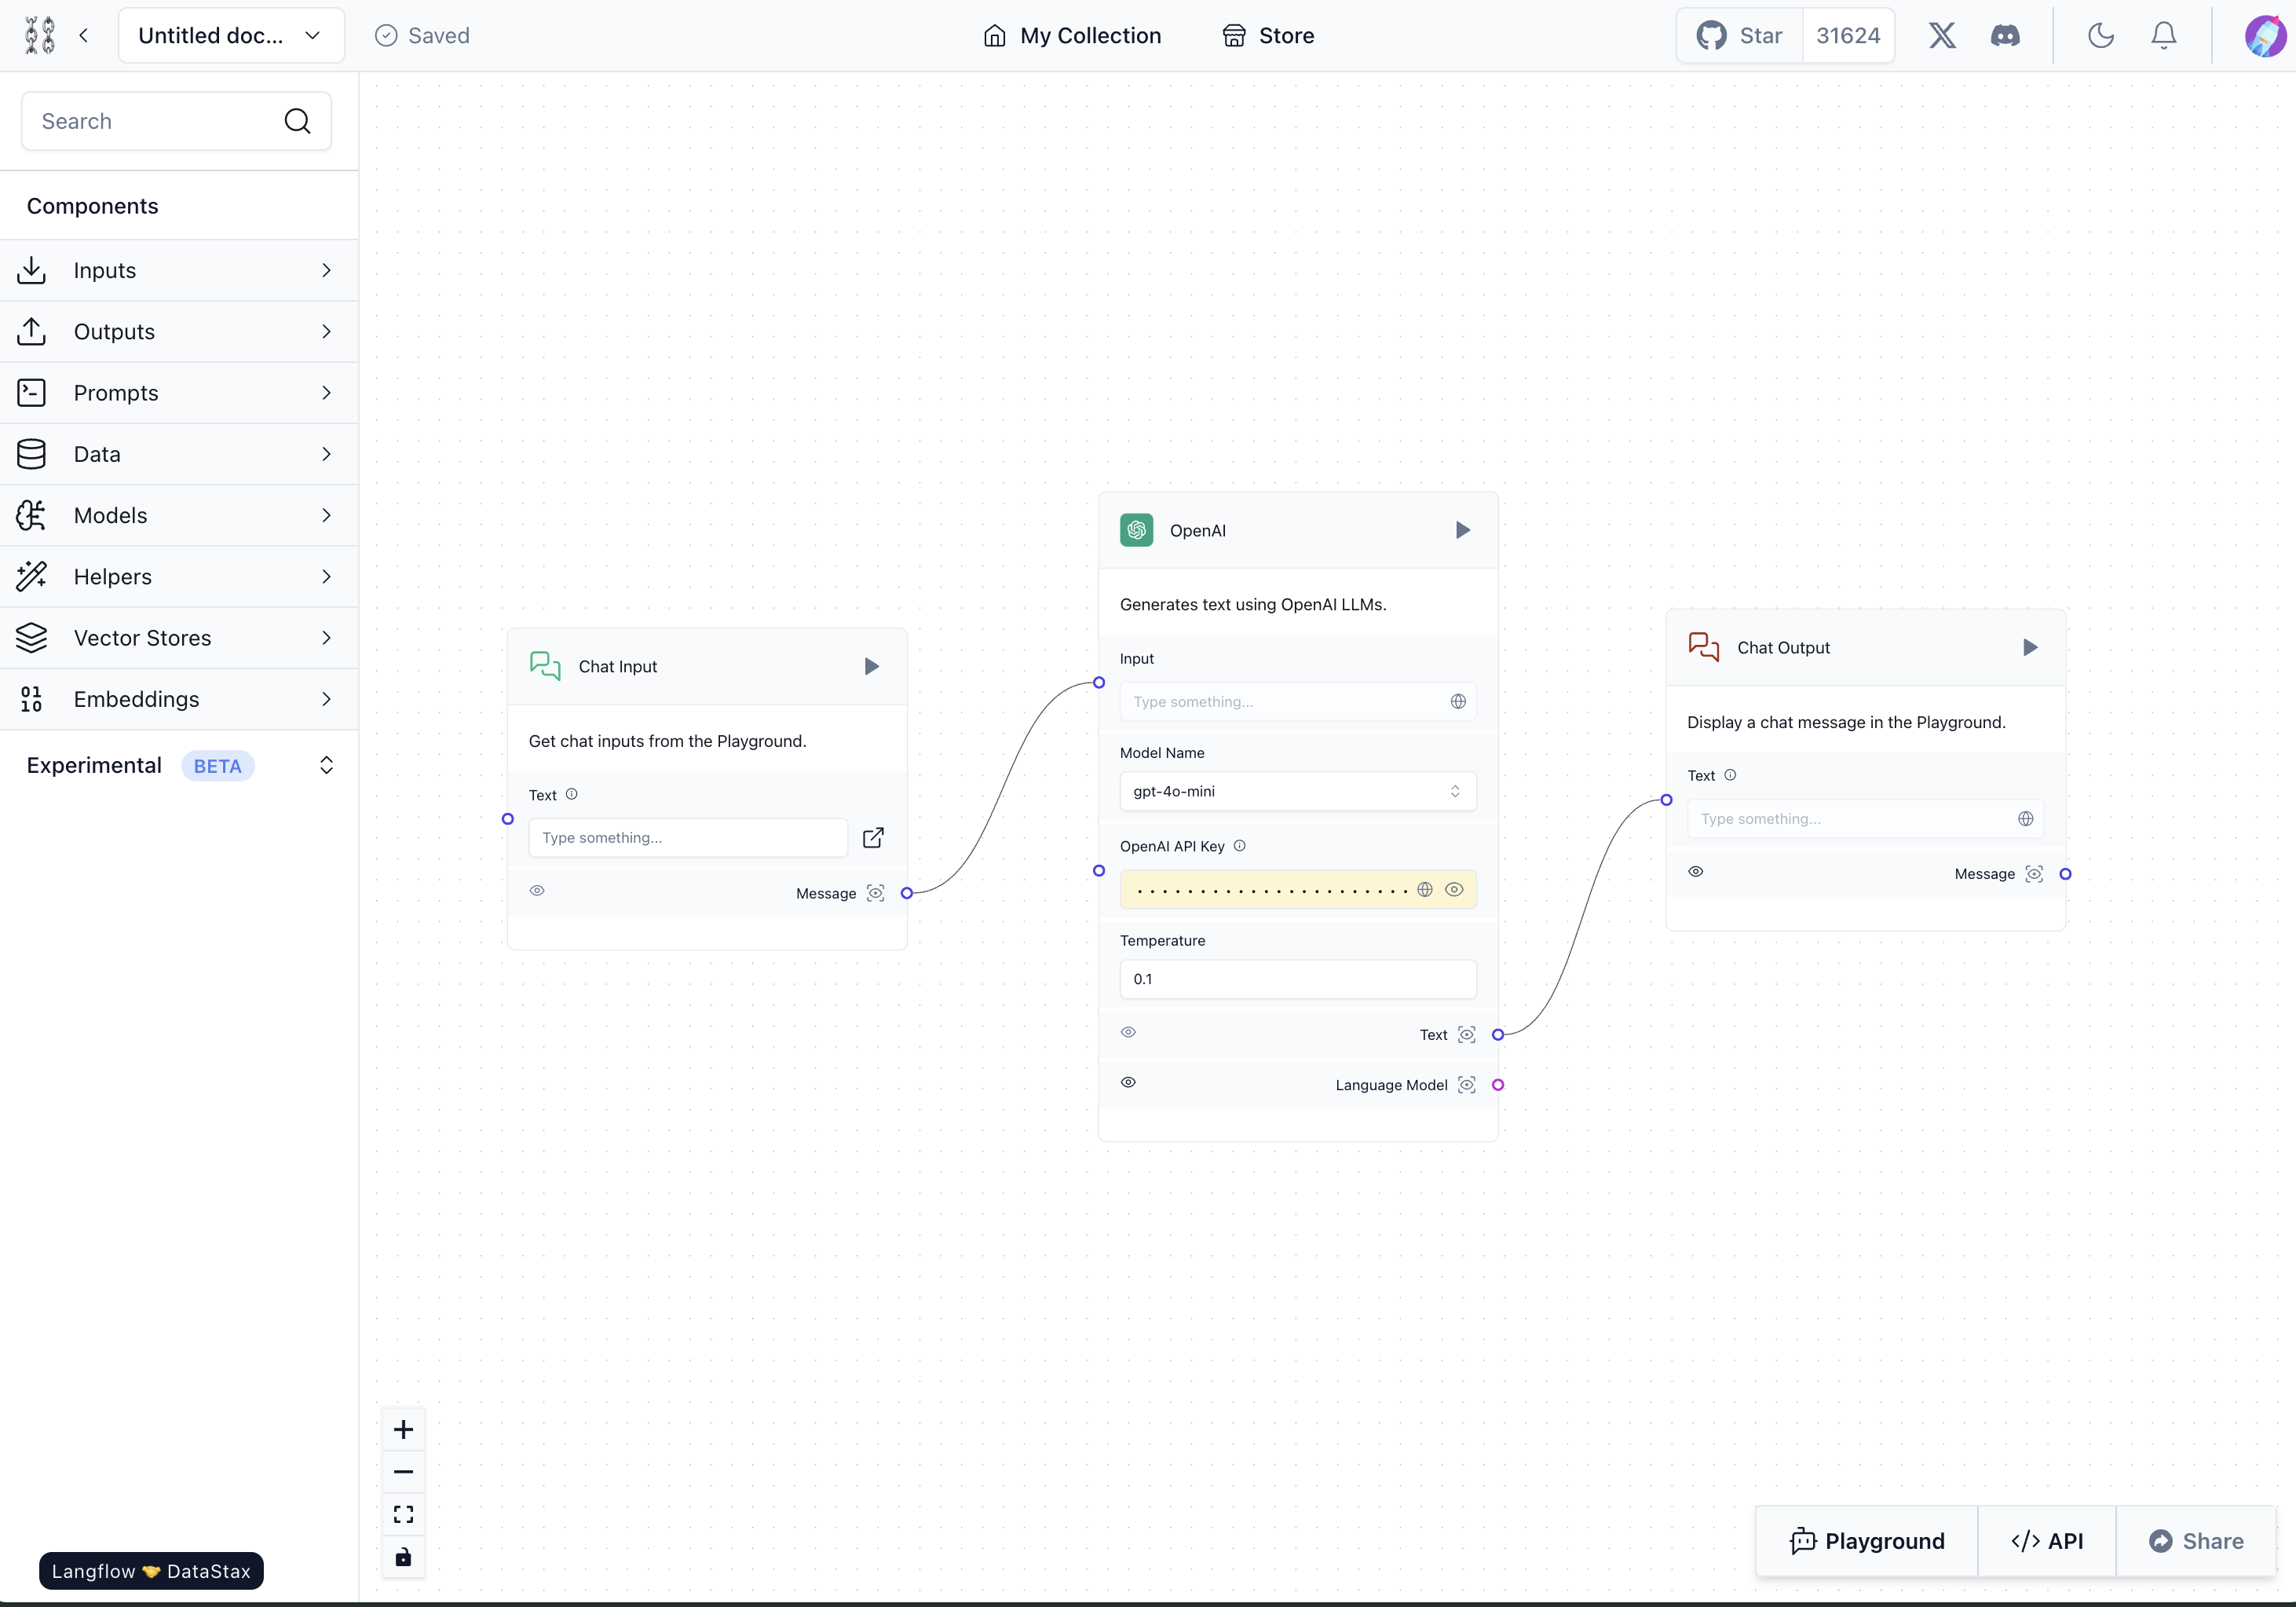Click Chat Output Text field
The width and height of the screenshot is (2296, 1607).
[x=1865, y=818]
